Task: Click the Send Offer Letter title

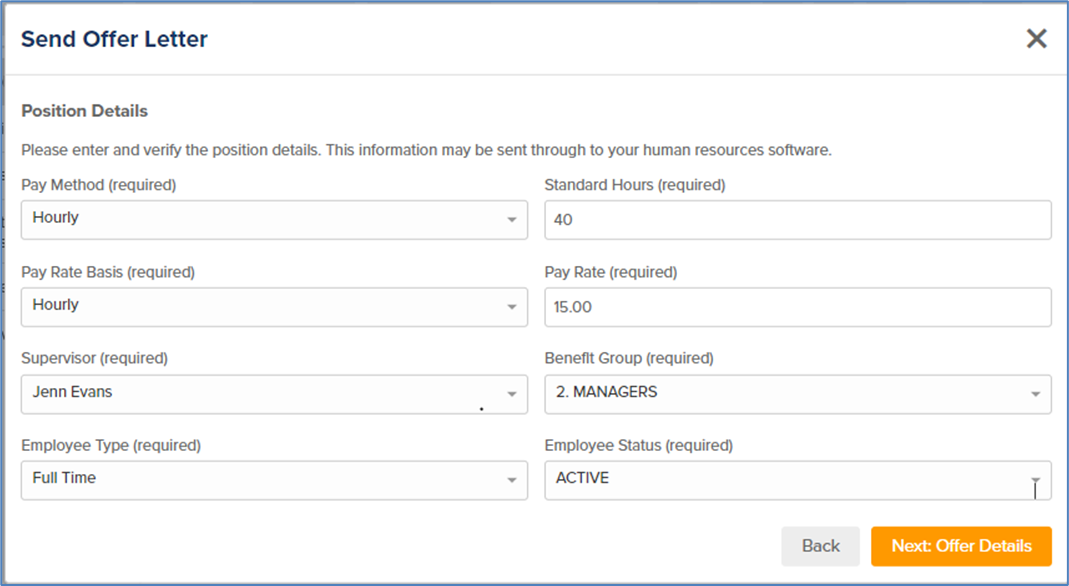Action: (115, 39)
